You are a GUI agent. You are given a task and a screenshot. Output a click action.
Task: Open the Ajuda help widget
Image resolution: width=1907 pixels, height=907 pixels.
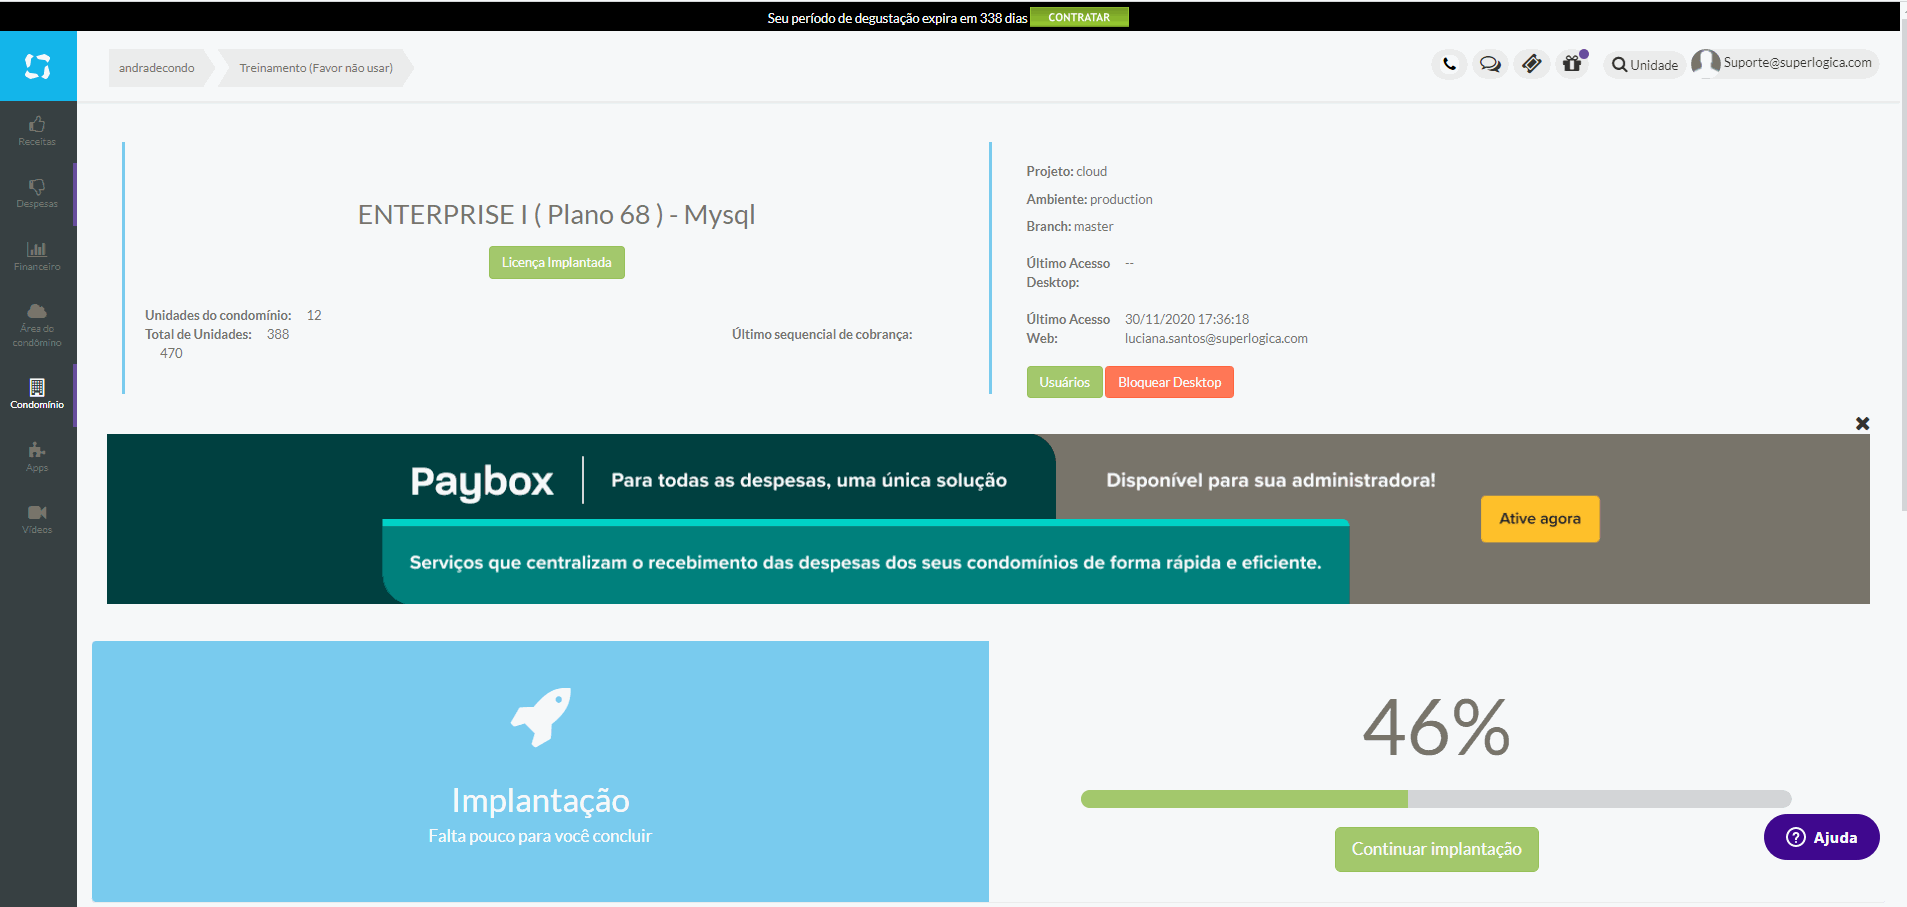(x=1821, y=837)
